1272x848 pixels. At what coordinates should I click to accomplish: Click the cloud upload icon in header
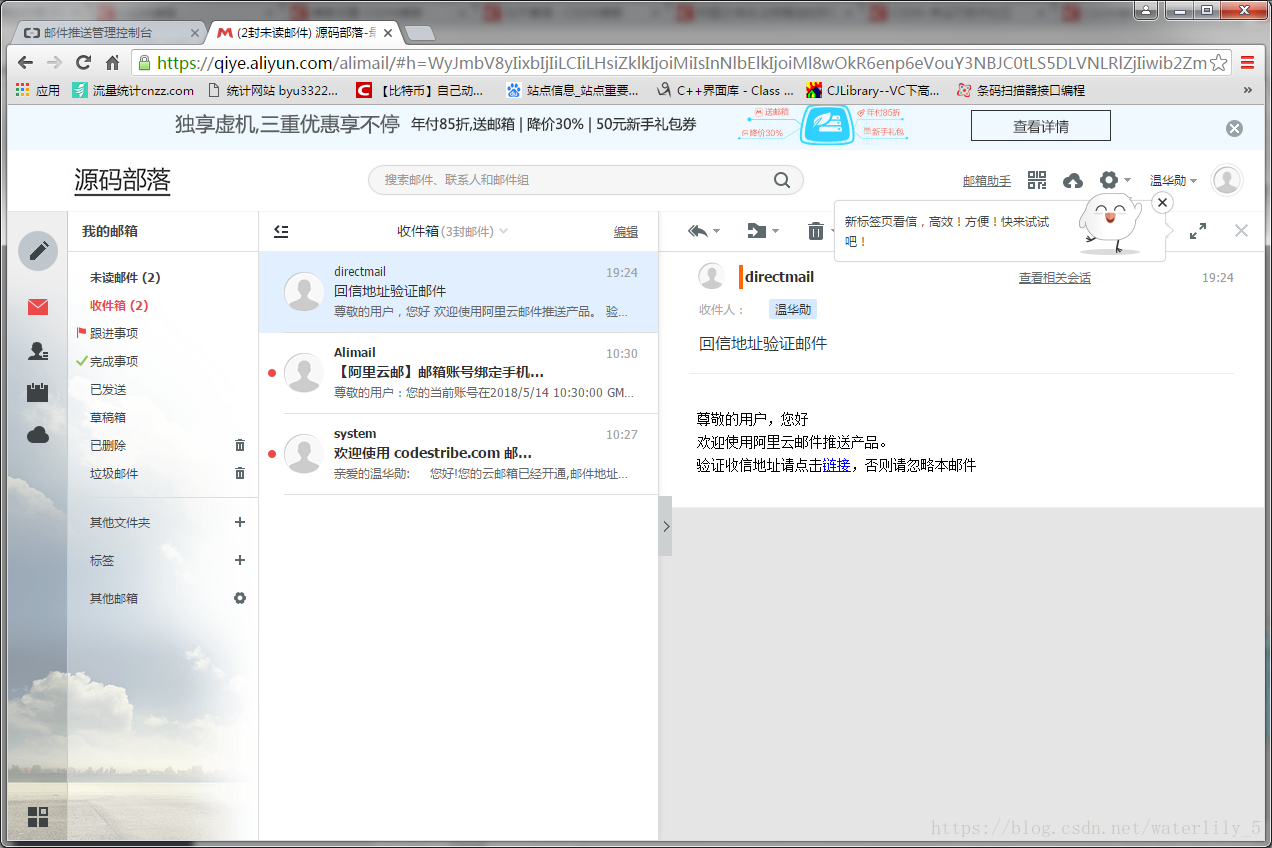pos(1072,180)
